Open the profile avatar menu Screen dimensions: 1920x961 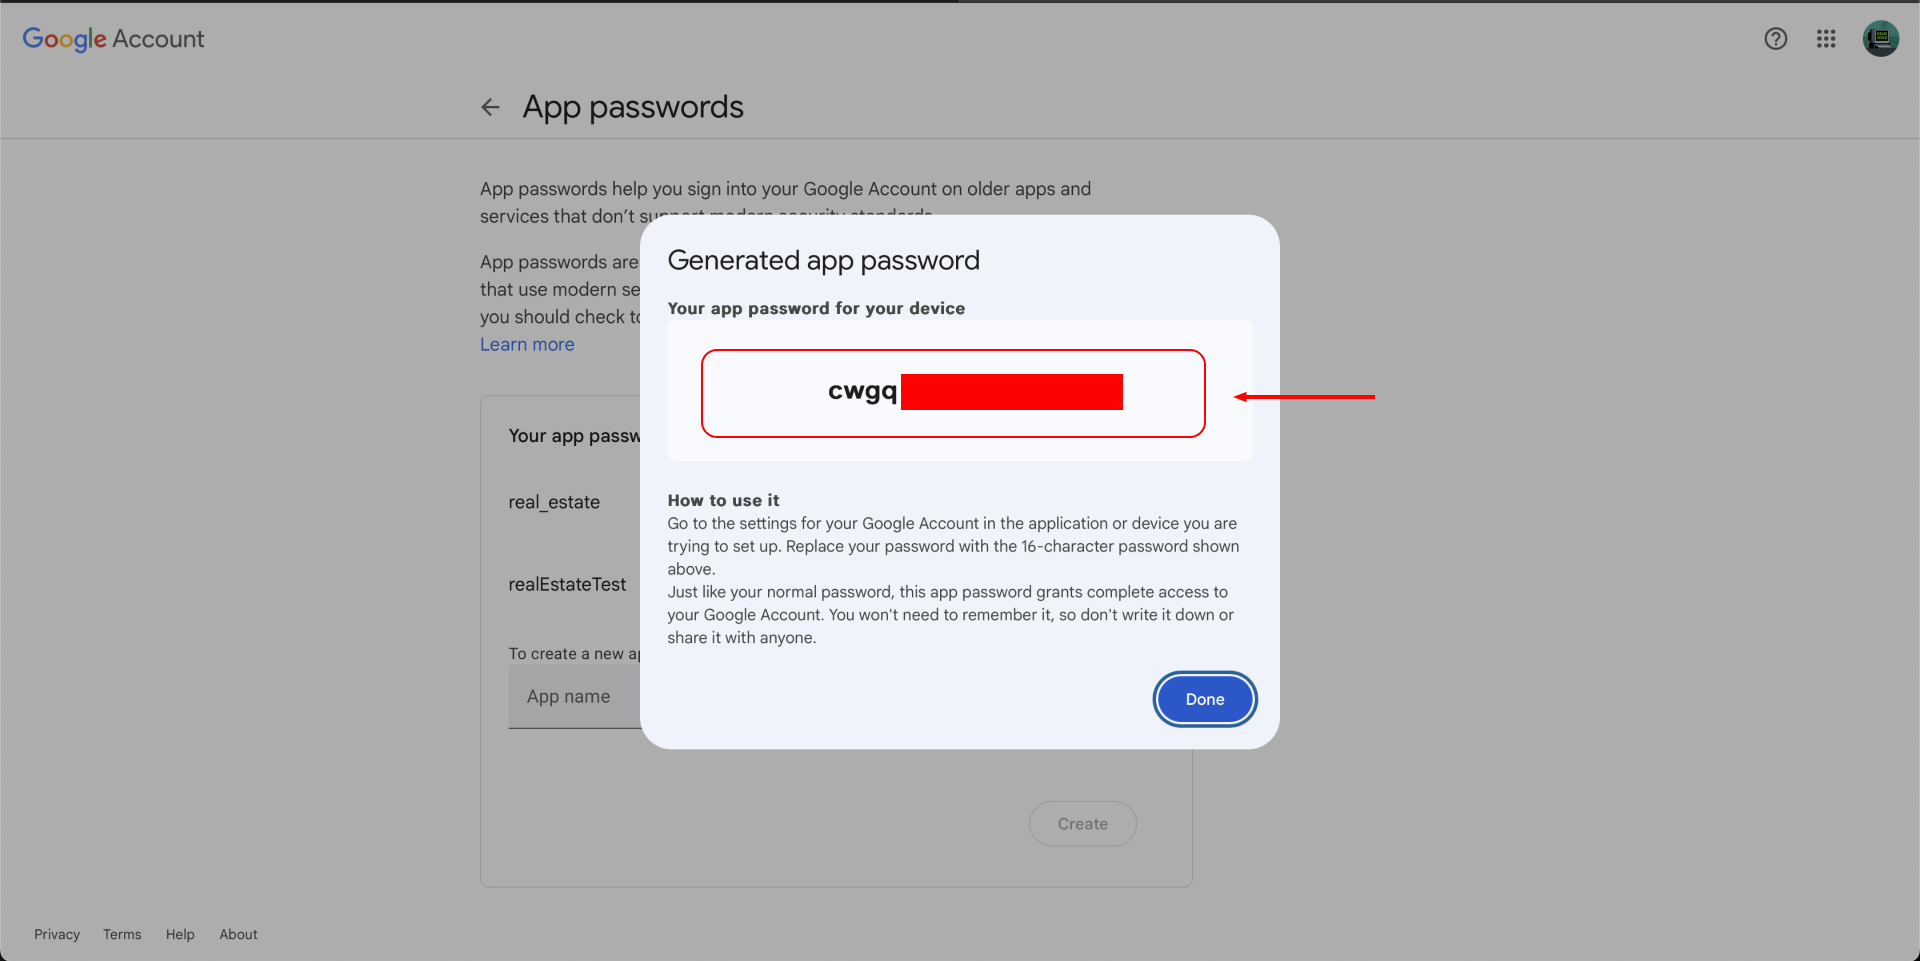tap(1880, 39)
